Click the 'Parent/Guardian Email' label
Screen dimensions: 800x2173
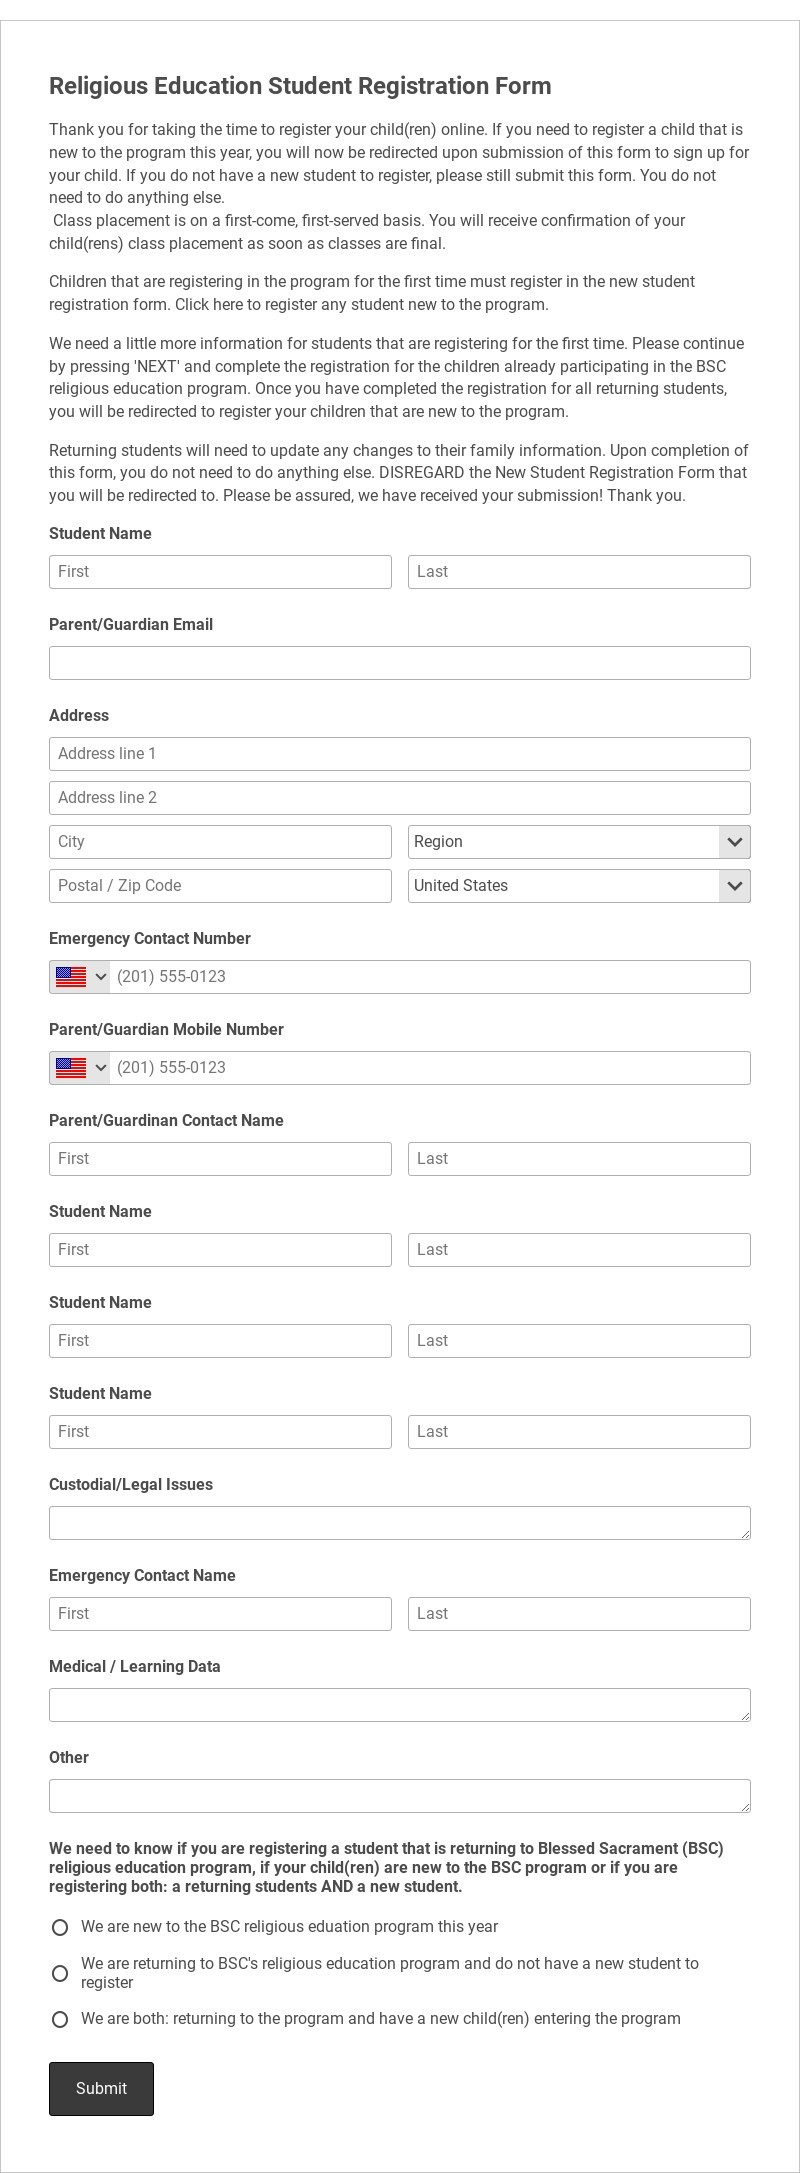[131, 625]
